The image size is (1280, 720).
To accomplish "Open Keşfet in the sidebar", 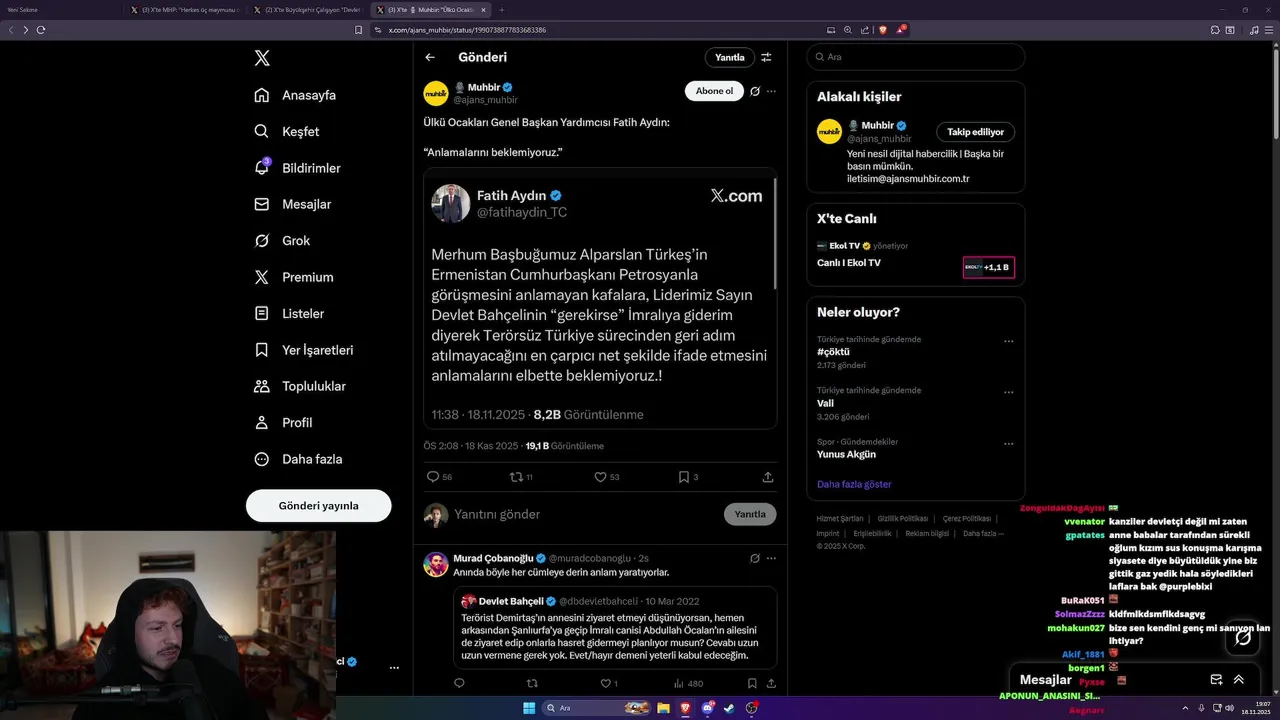I will [286, 131].
